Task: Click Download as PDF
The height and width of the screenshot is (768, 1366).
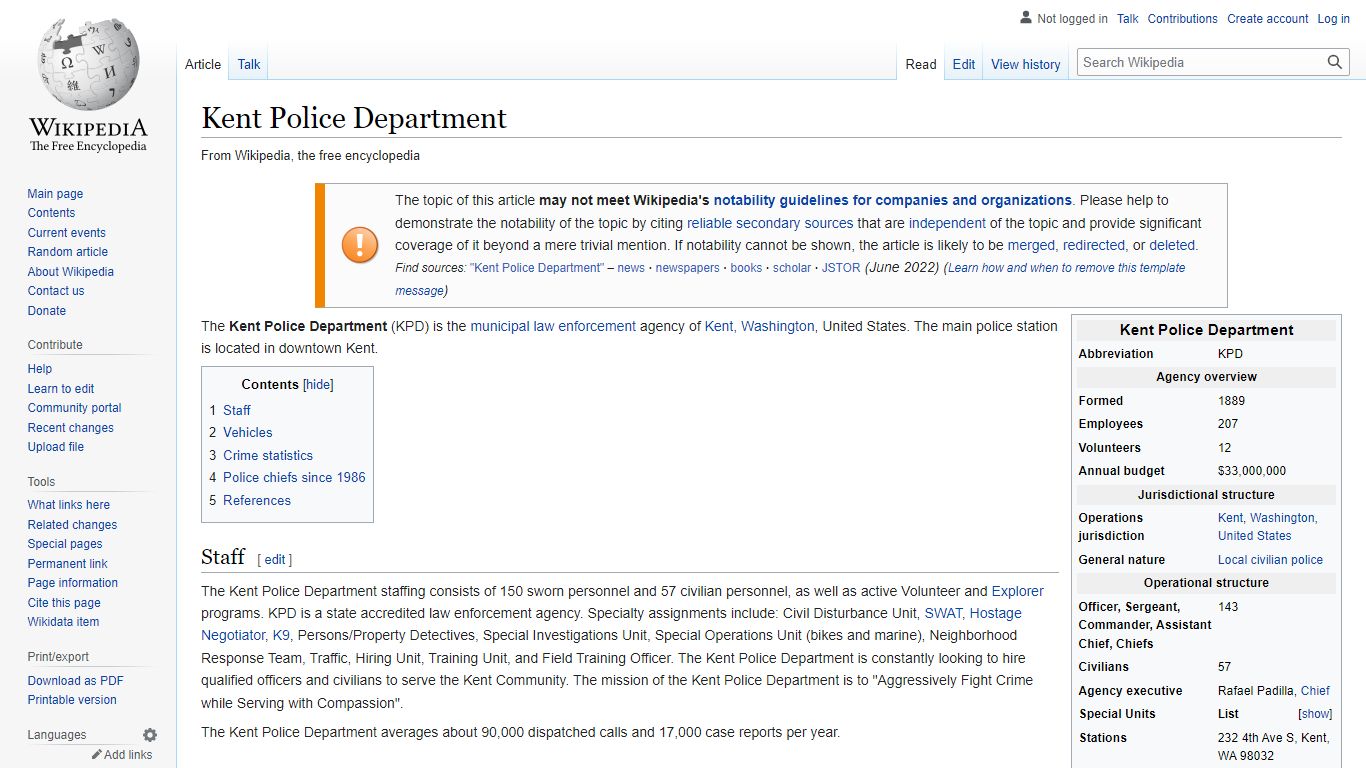Action: (75, 681)
